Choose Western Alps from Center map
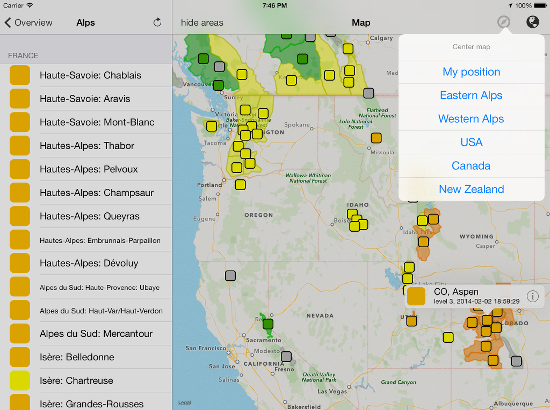The width and height of the screenshot is (550, 410). [471, 119]
